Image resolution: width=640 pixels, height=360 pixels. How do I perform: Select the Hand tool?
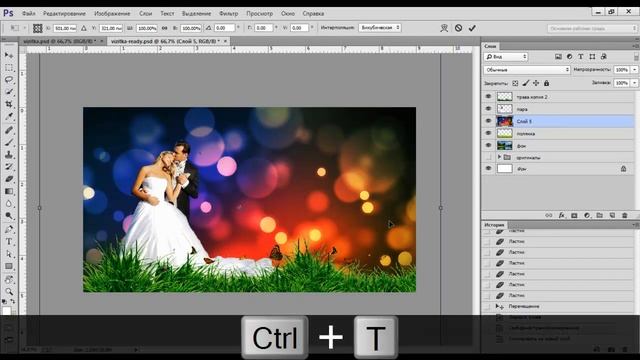pos(9,280)
